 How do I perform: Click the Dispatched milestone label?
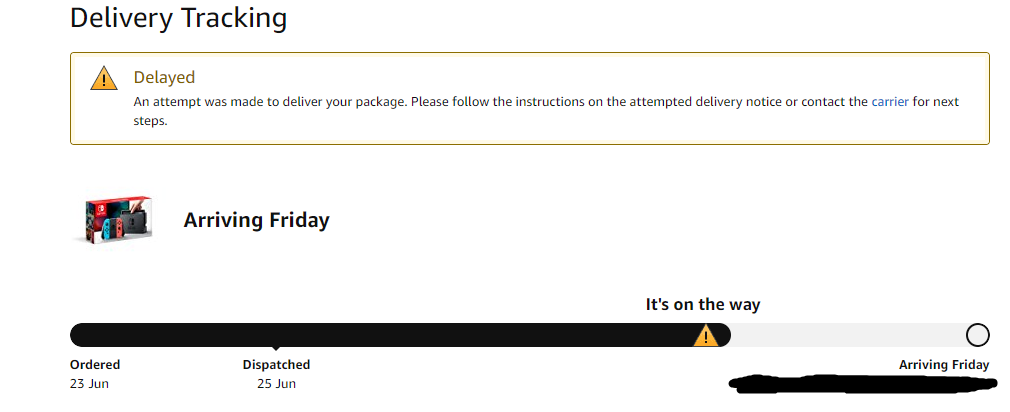pyautogui.click(x=276, y=365)
